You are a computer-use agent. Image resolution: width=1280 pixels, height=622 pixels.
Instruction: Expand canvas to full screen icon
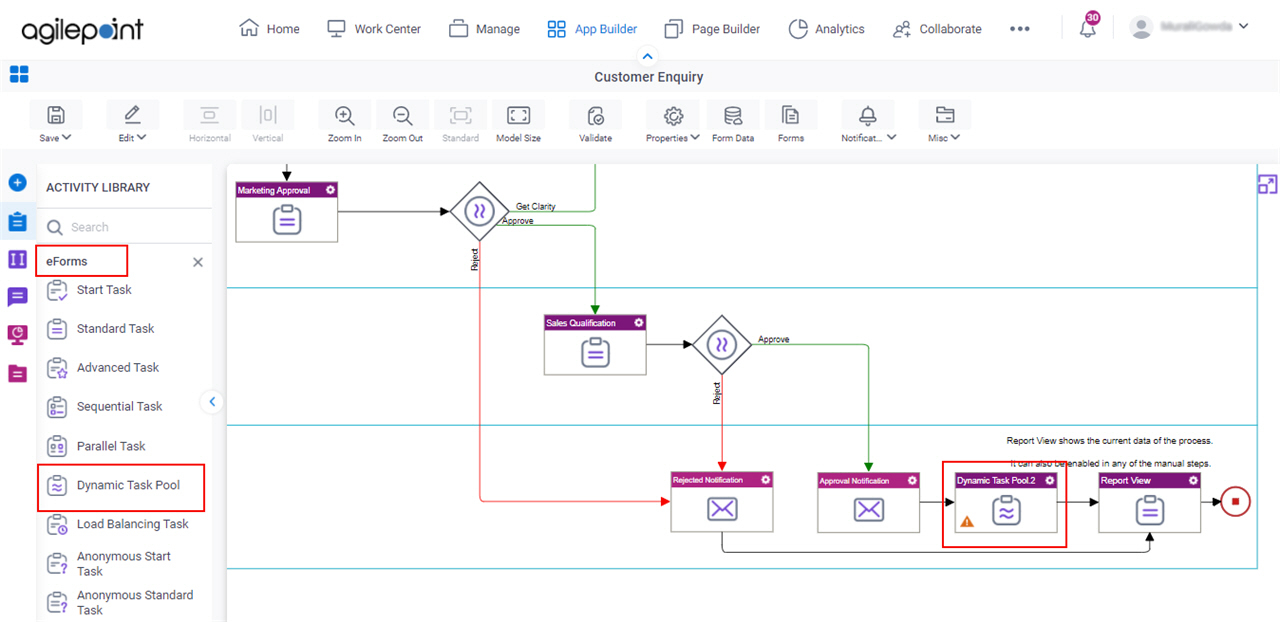1267,184
